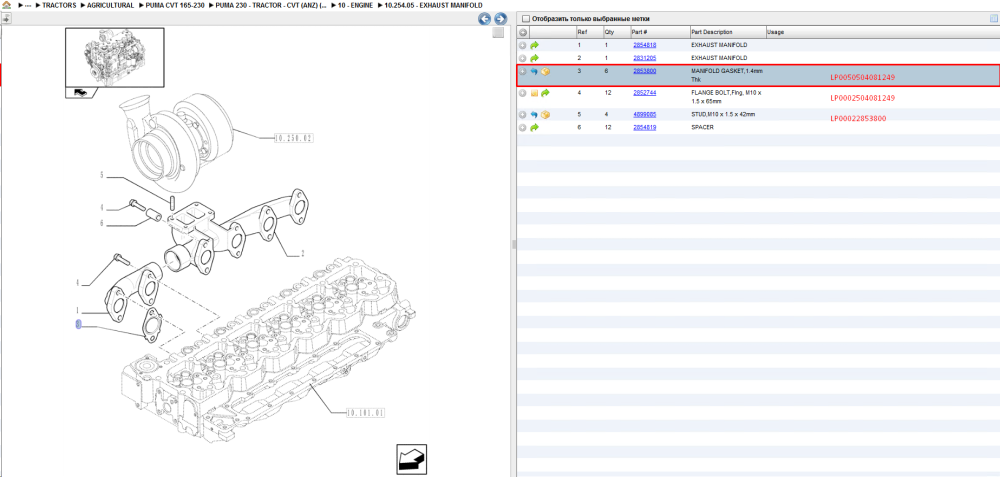
Task: Open part number link 2854818
Action: click(644, 45)
